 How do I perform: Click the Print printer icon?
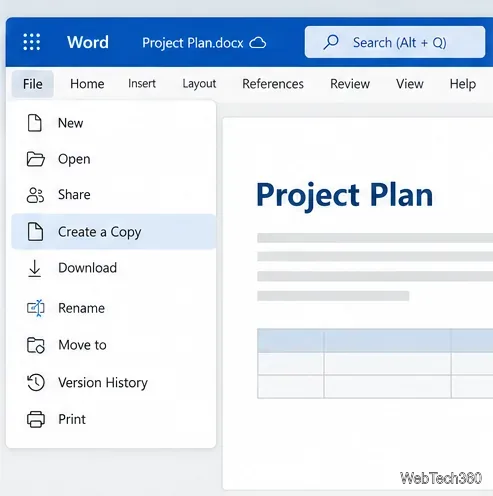pyautogui.click(x=36, y=419)
